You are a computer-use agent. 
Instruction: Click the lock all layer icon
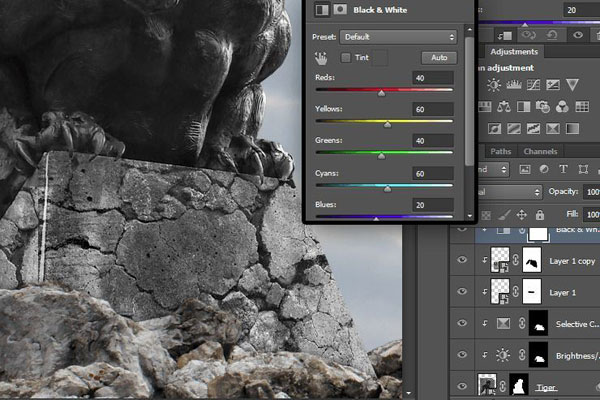[540, 215]
